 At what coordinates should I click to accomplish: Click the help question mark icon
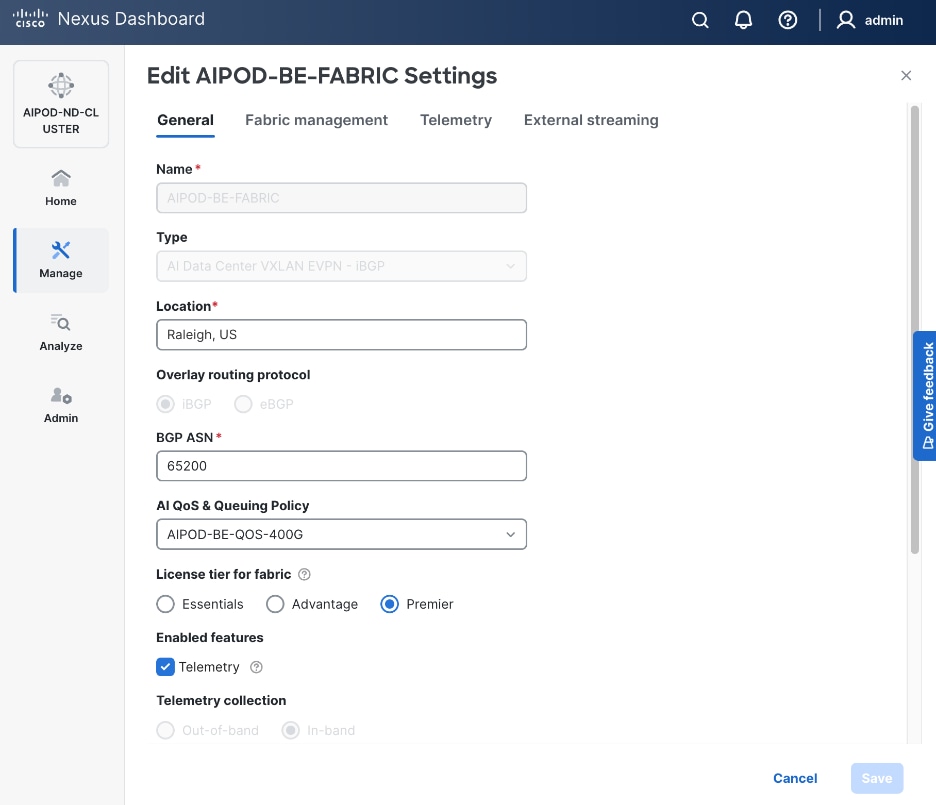(x=788, y=20)
